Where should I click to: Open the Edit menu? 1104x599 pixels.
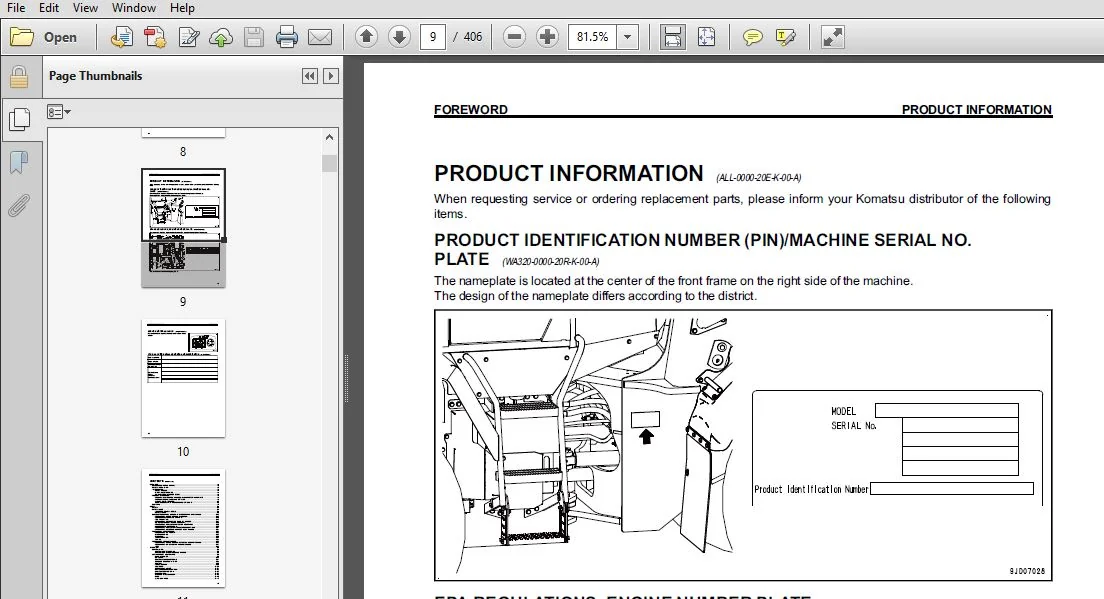point(49,8)
